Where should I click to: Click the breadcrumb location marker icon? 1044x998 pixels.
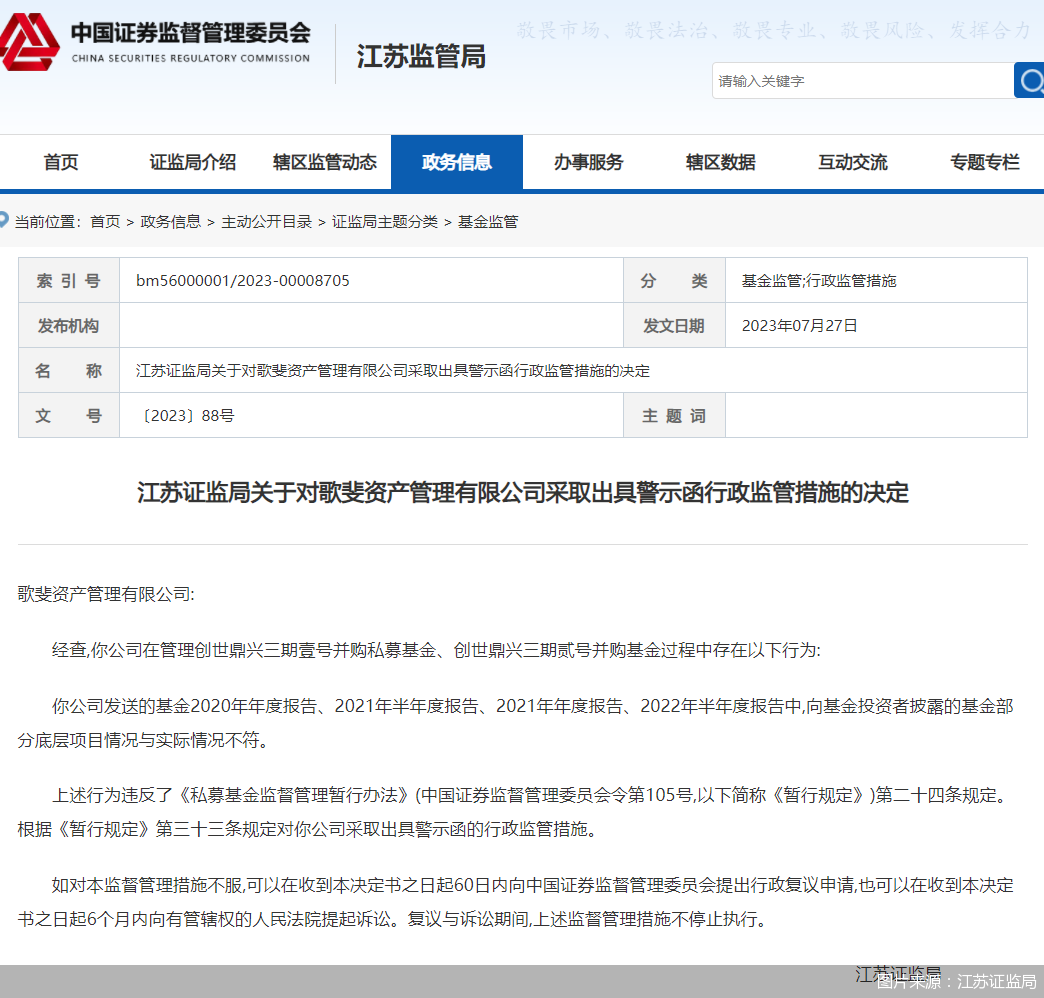point(8,221)
